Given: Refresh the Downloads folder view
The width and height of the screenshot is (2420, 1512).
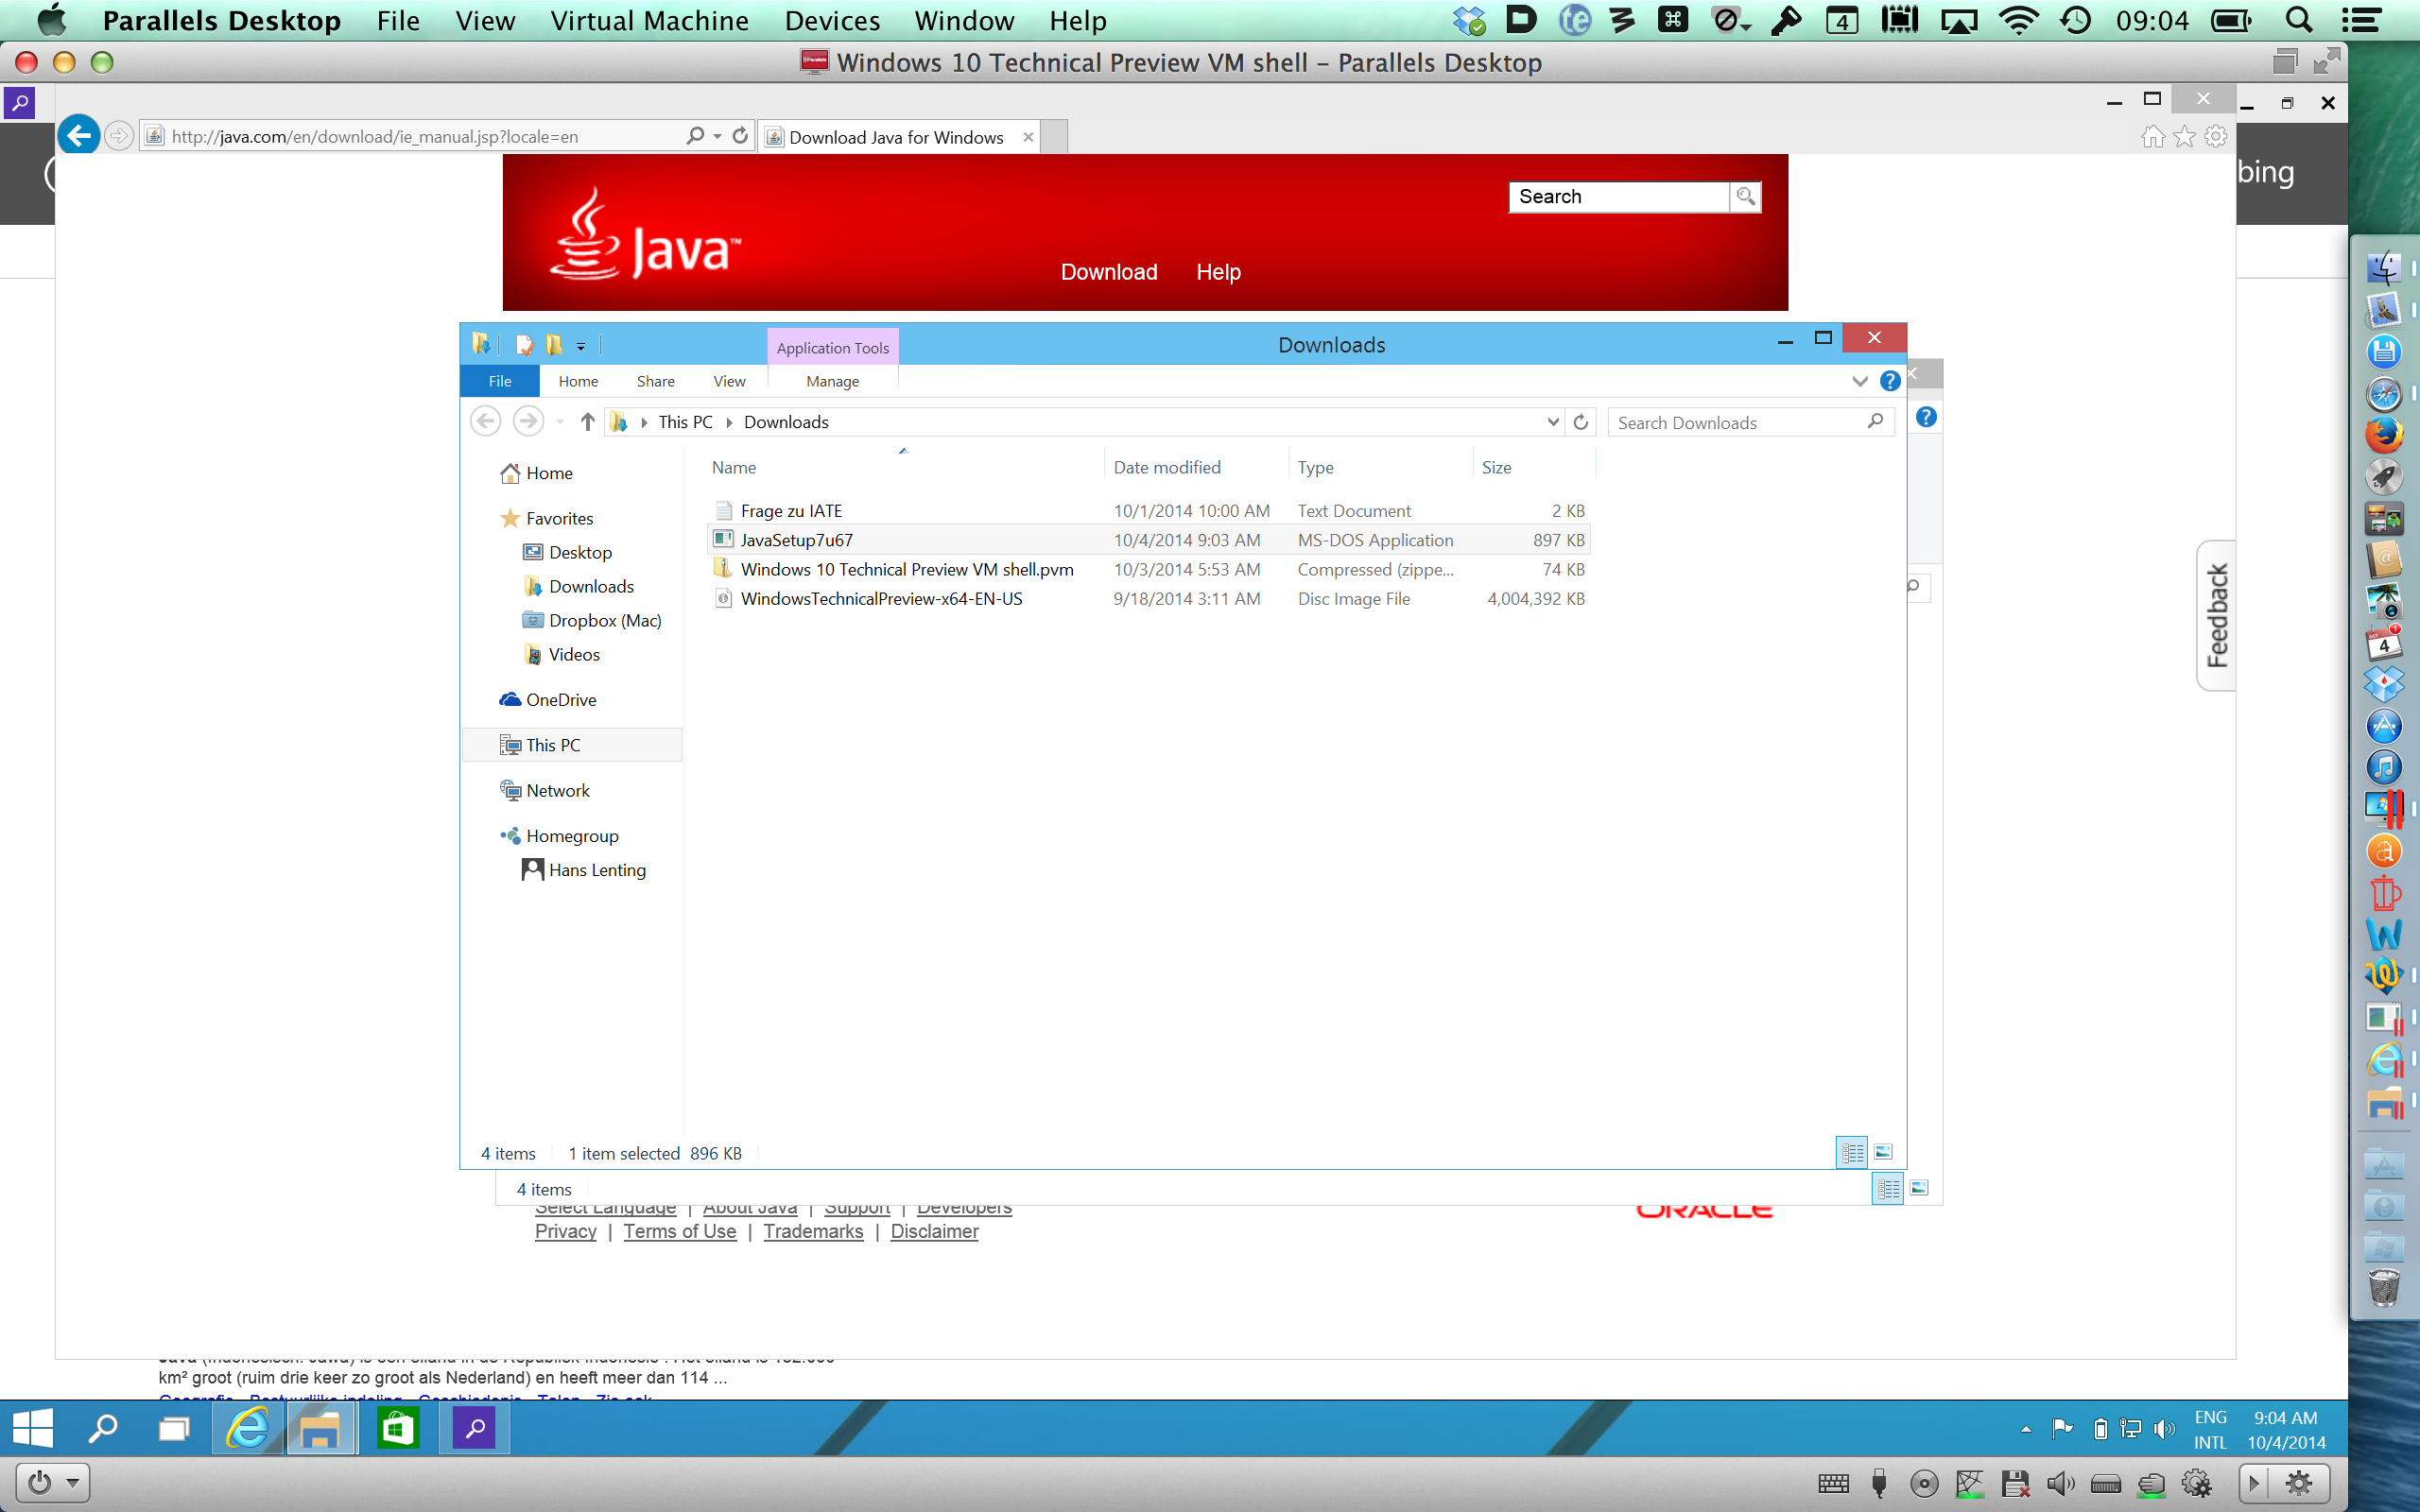Looking at the screenshot, I should (1581, 422).
